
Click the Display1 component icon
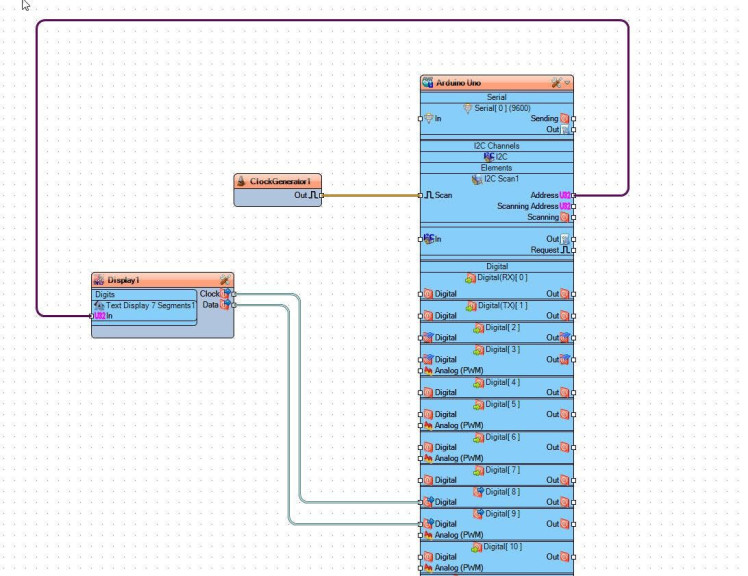tap(99, 280)
